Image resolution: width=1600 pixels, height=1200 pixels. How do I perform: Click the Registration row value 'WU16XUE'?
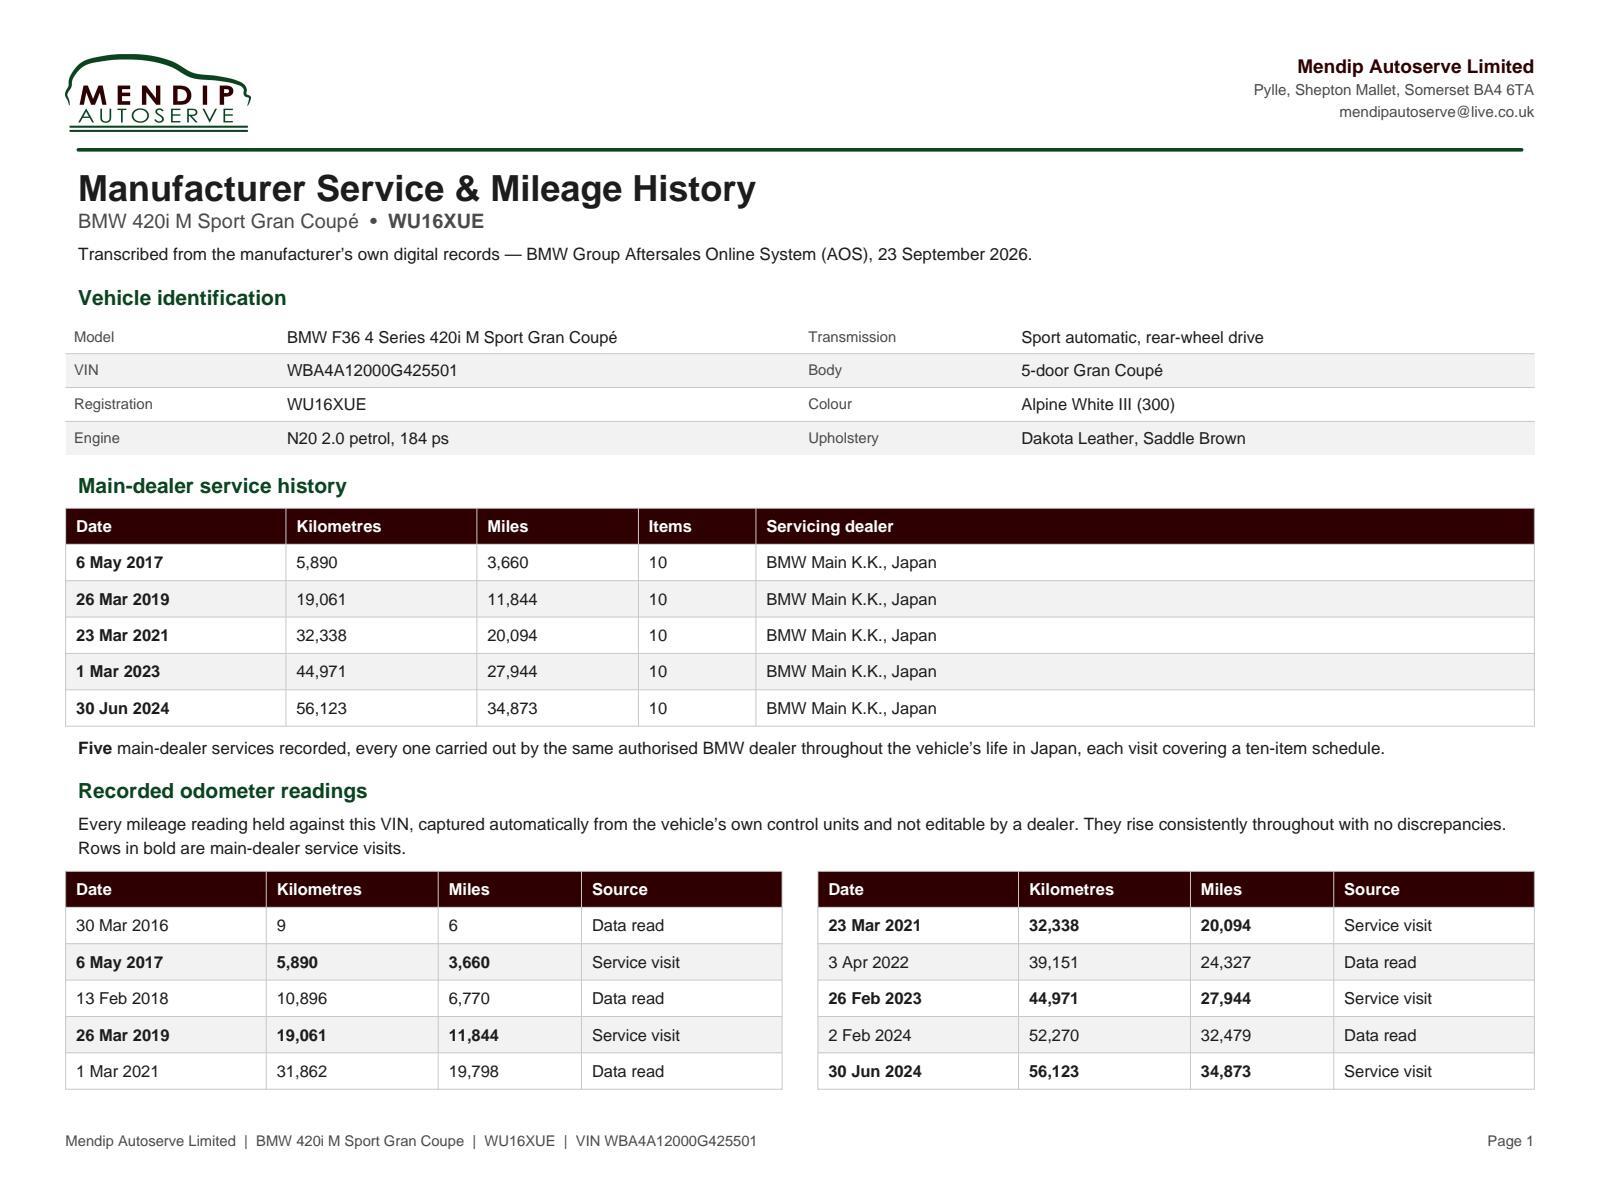tap(326, 405)
